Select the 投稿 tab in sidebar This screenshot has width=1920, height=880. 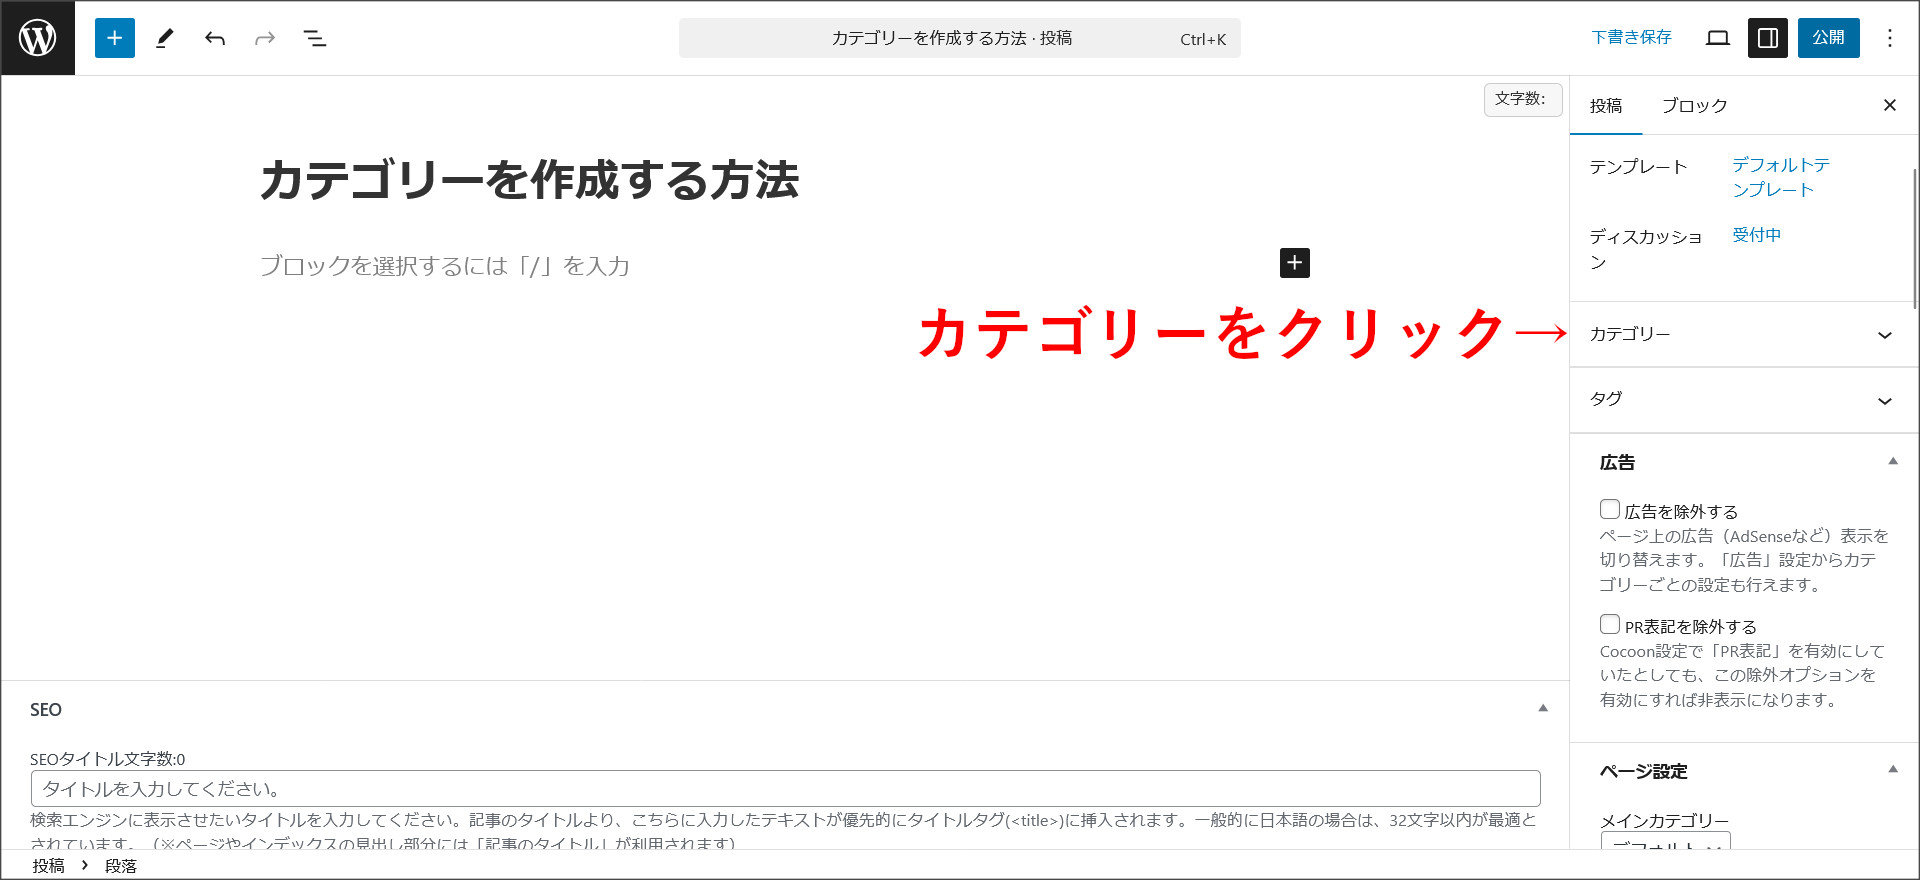pos(1606,106)
